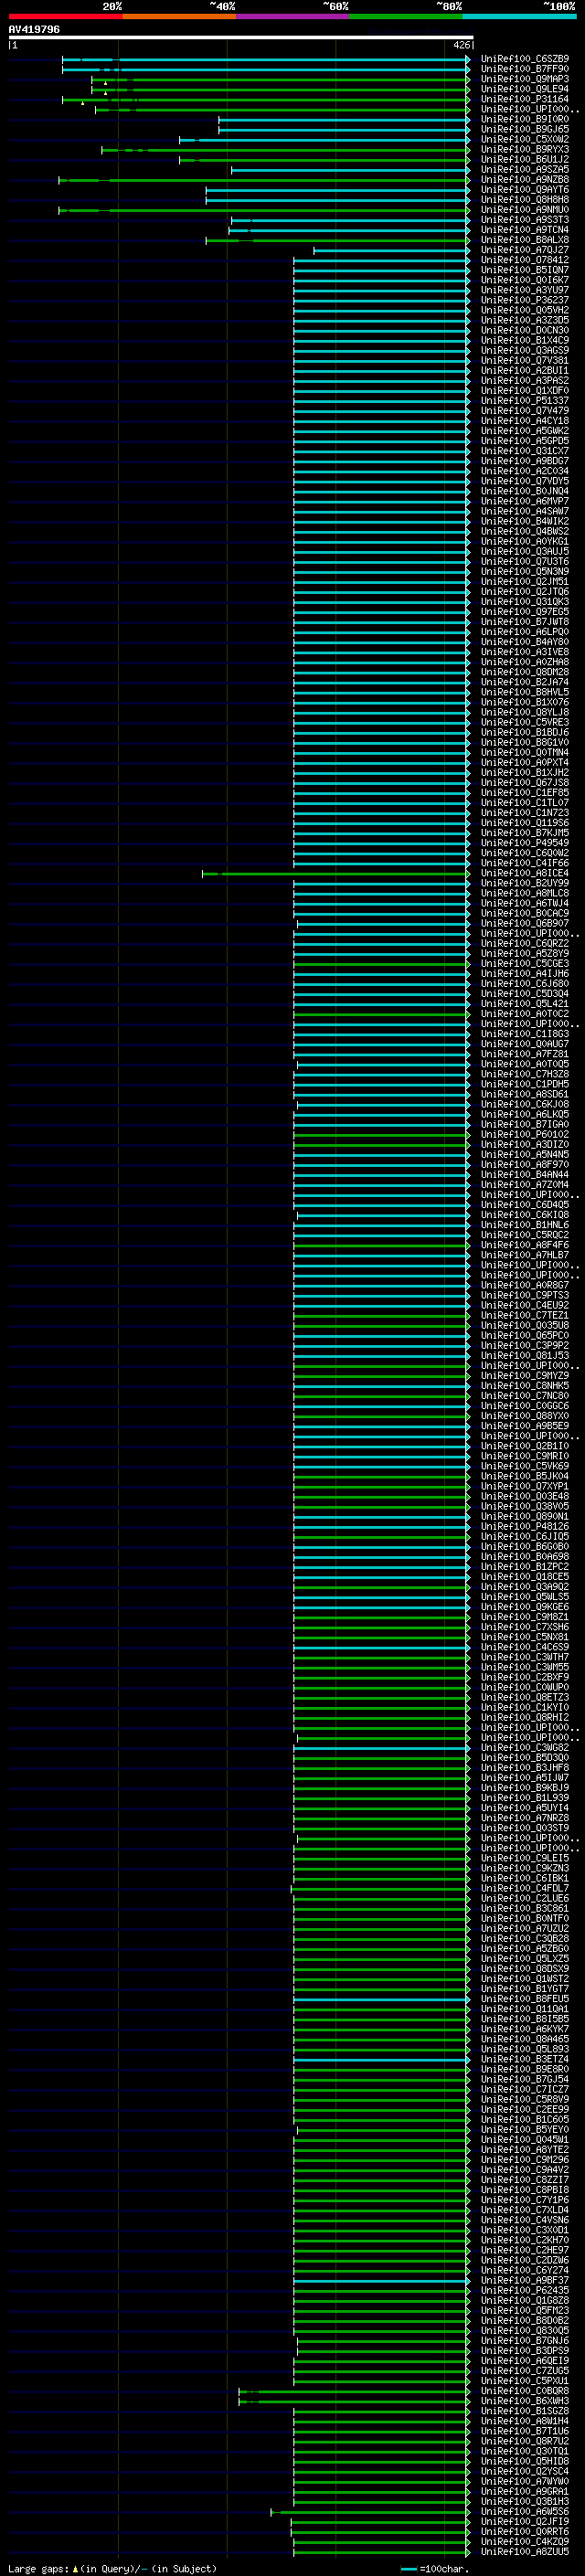The height and width of the screenshot is (2576, 585).
Task: Open hit UniRef100_Q9AYT6
Action: [x=525, y=190]
